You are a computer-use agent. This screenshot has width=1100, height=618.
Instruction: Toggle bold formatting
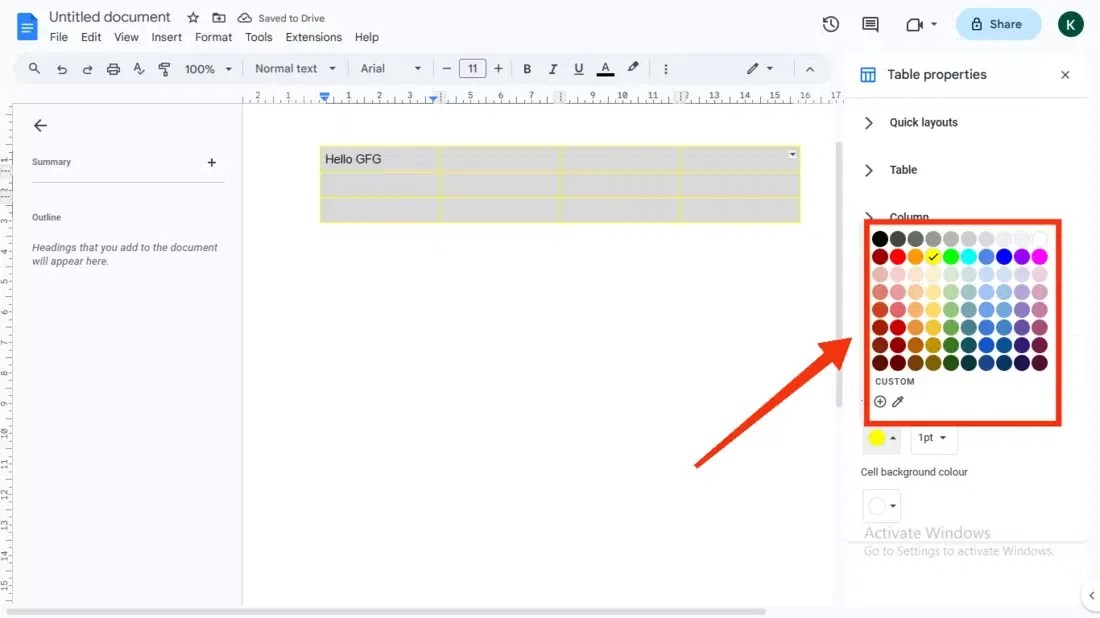coord(527,68)
